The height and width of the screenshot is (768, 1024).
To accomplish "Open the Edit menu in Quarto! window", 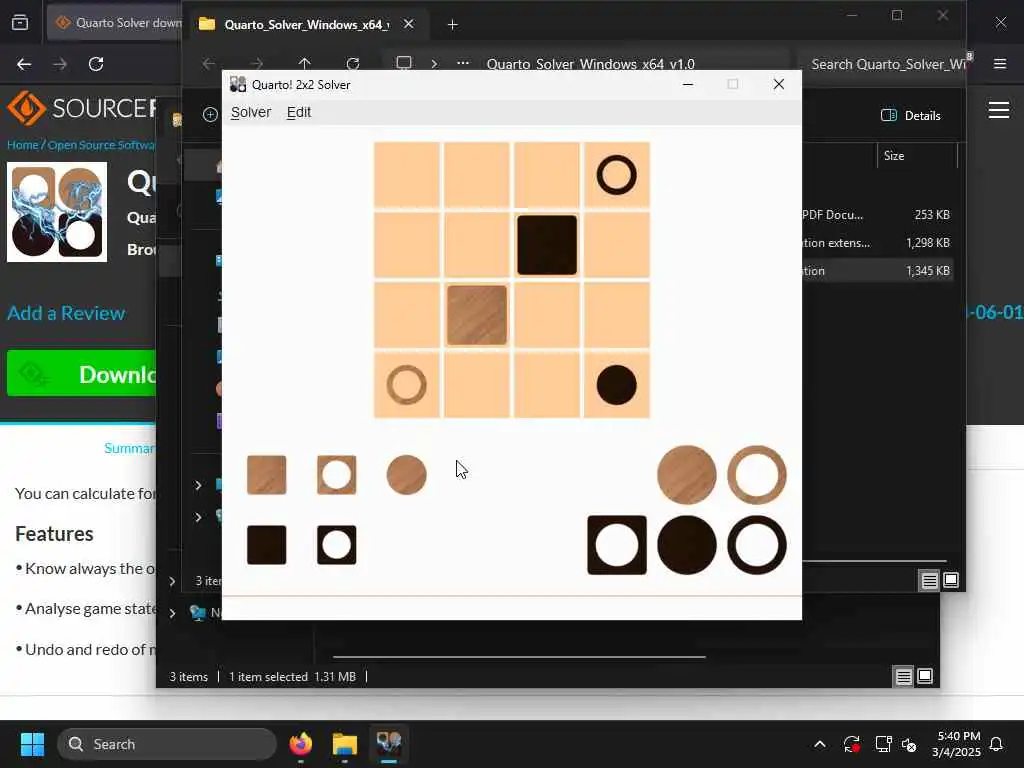I will click(x=298, y=112).
